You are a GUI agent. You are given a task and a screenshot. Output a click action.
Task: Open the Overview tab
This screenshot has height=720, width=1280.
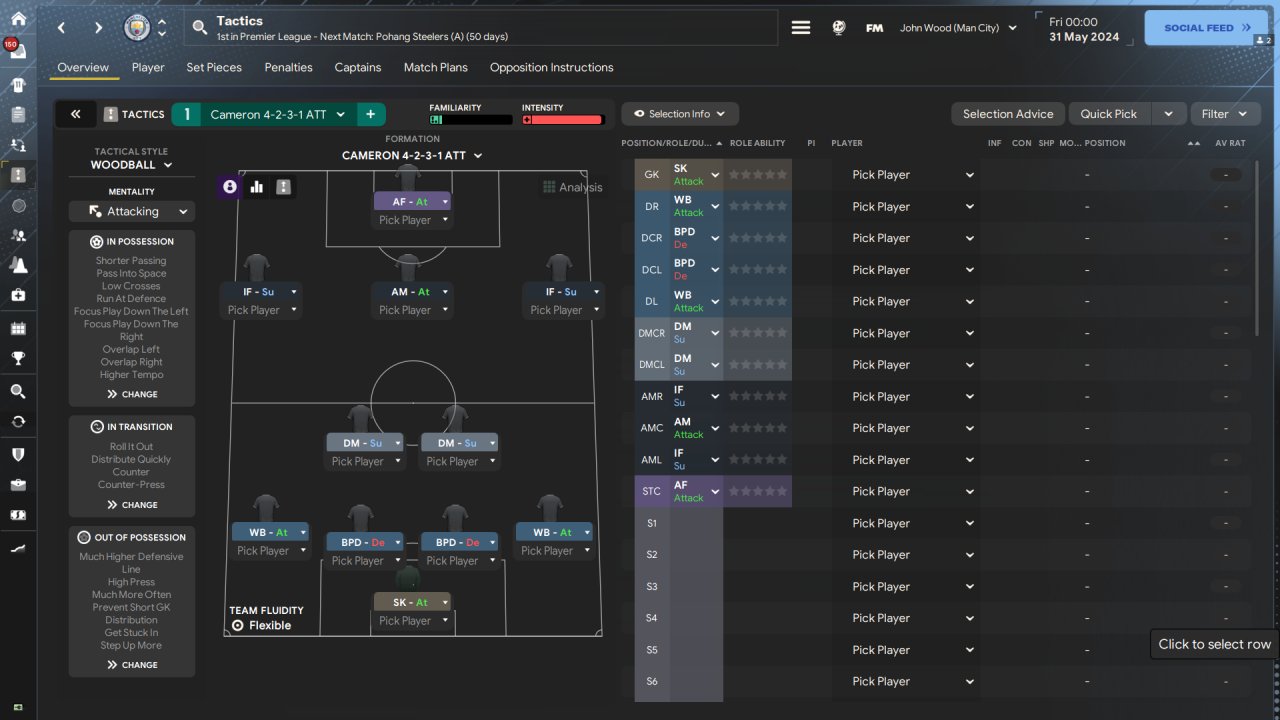83,68
